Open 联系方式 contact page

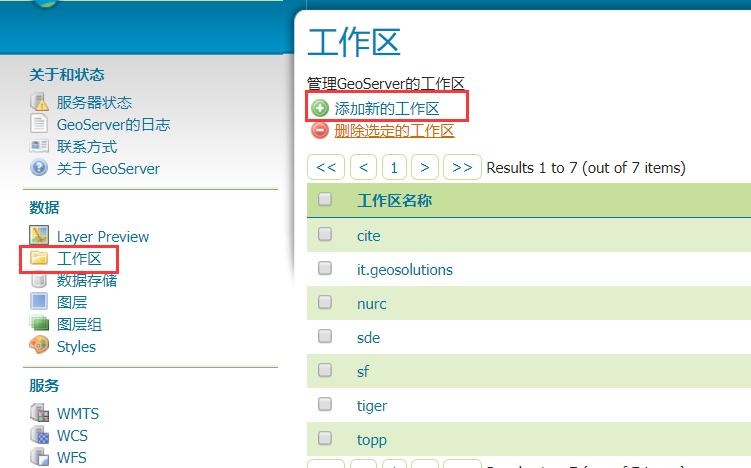click(87, 147)
